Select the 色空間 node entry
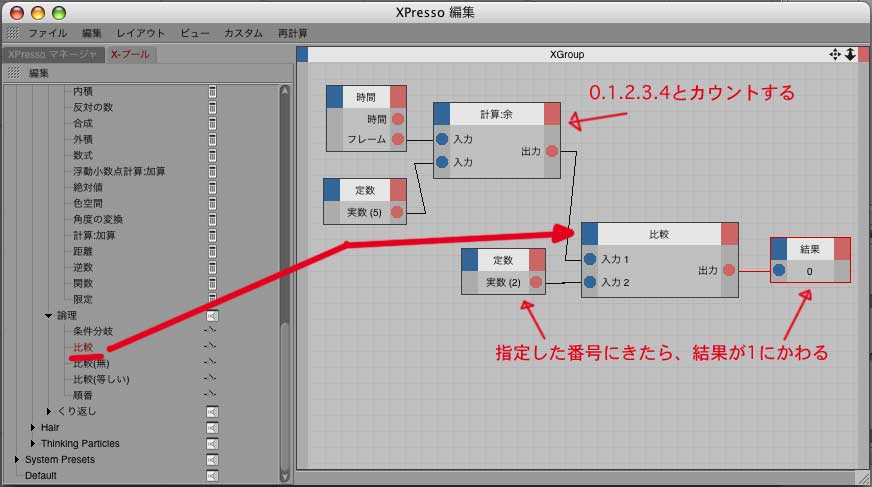The image size is (872, 487). tap(88, 203)
